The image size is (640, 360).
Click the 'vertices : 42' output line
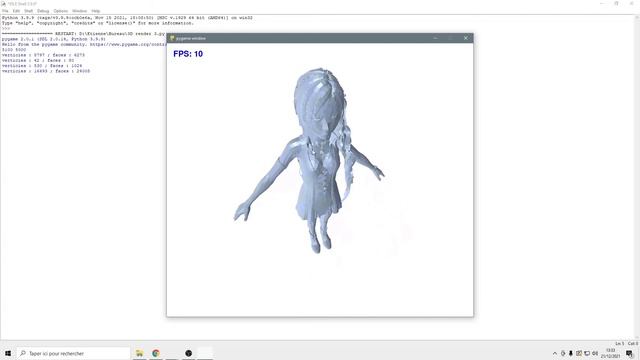point(38,60)
